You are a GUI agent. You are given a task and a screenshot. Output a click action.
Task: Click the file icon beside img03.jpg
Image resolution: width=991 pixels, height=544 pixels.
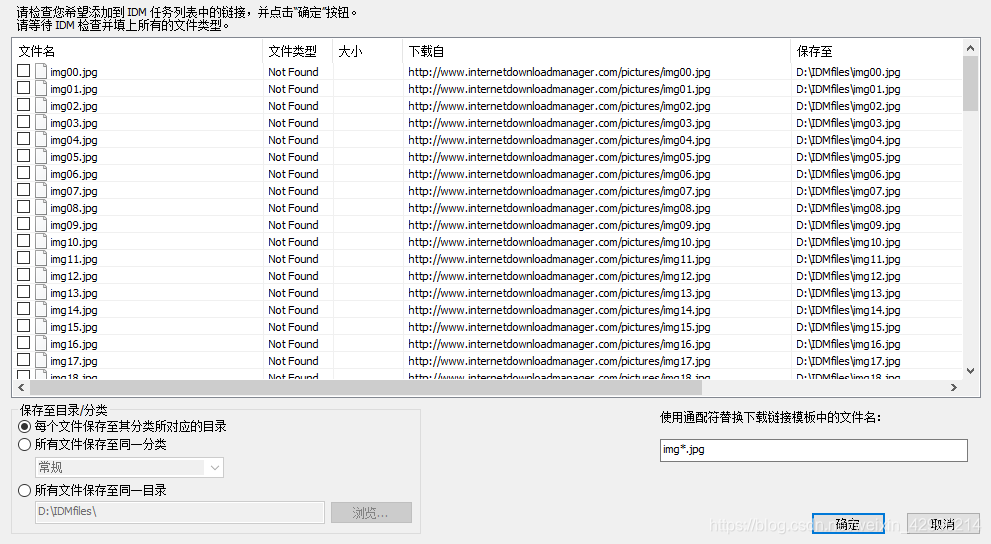pyautogui.click(x=41, y=123)
